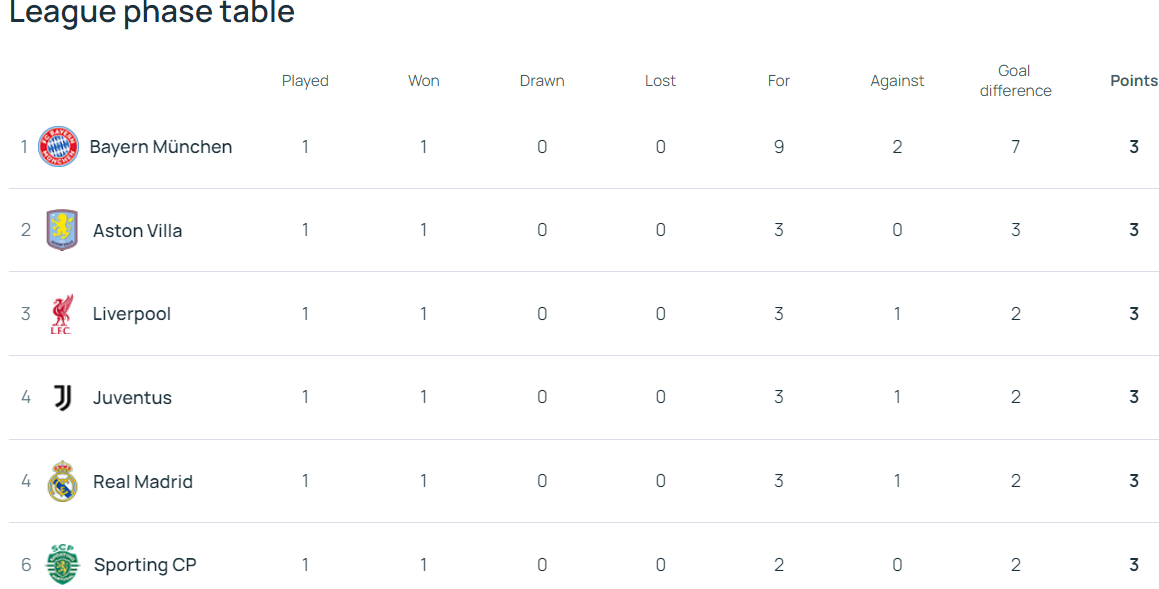The image size is (1159, 589).
Task: Click the Drawn column header
Action: pos(542,81)
